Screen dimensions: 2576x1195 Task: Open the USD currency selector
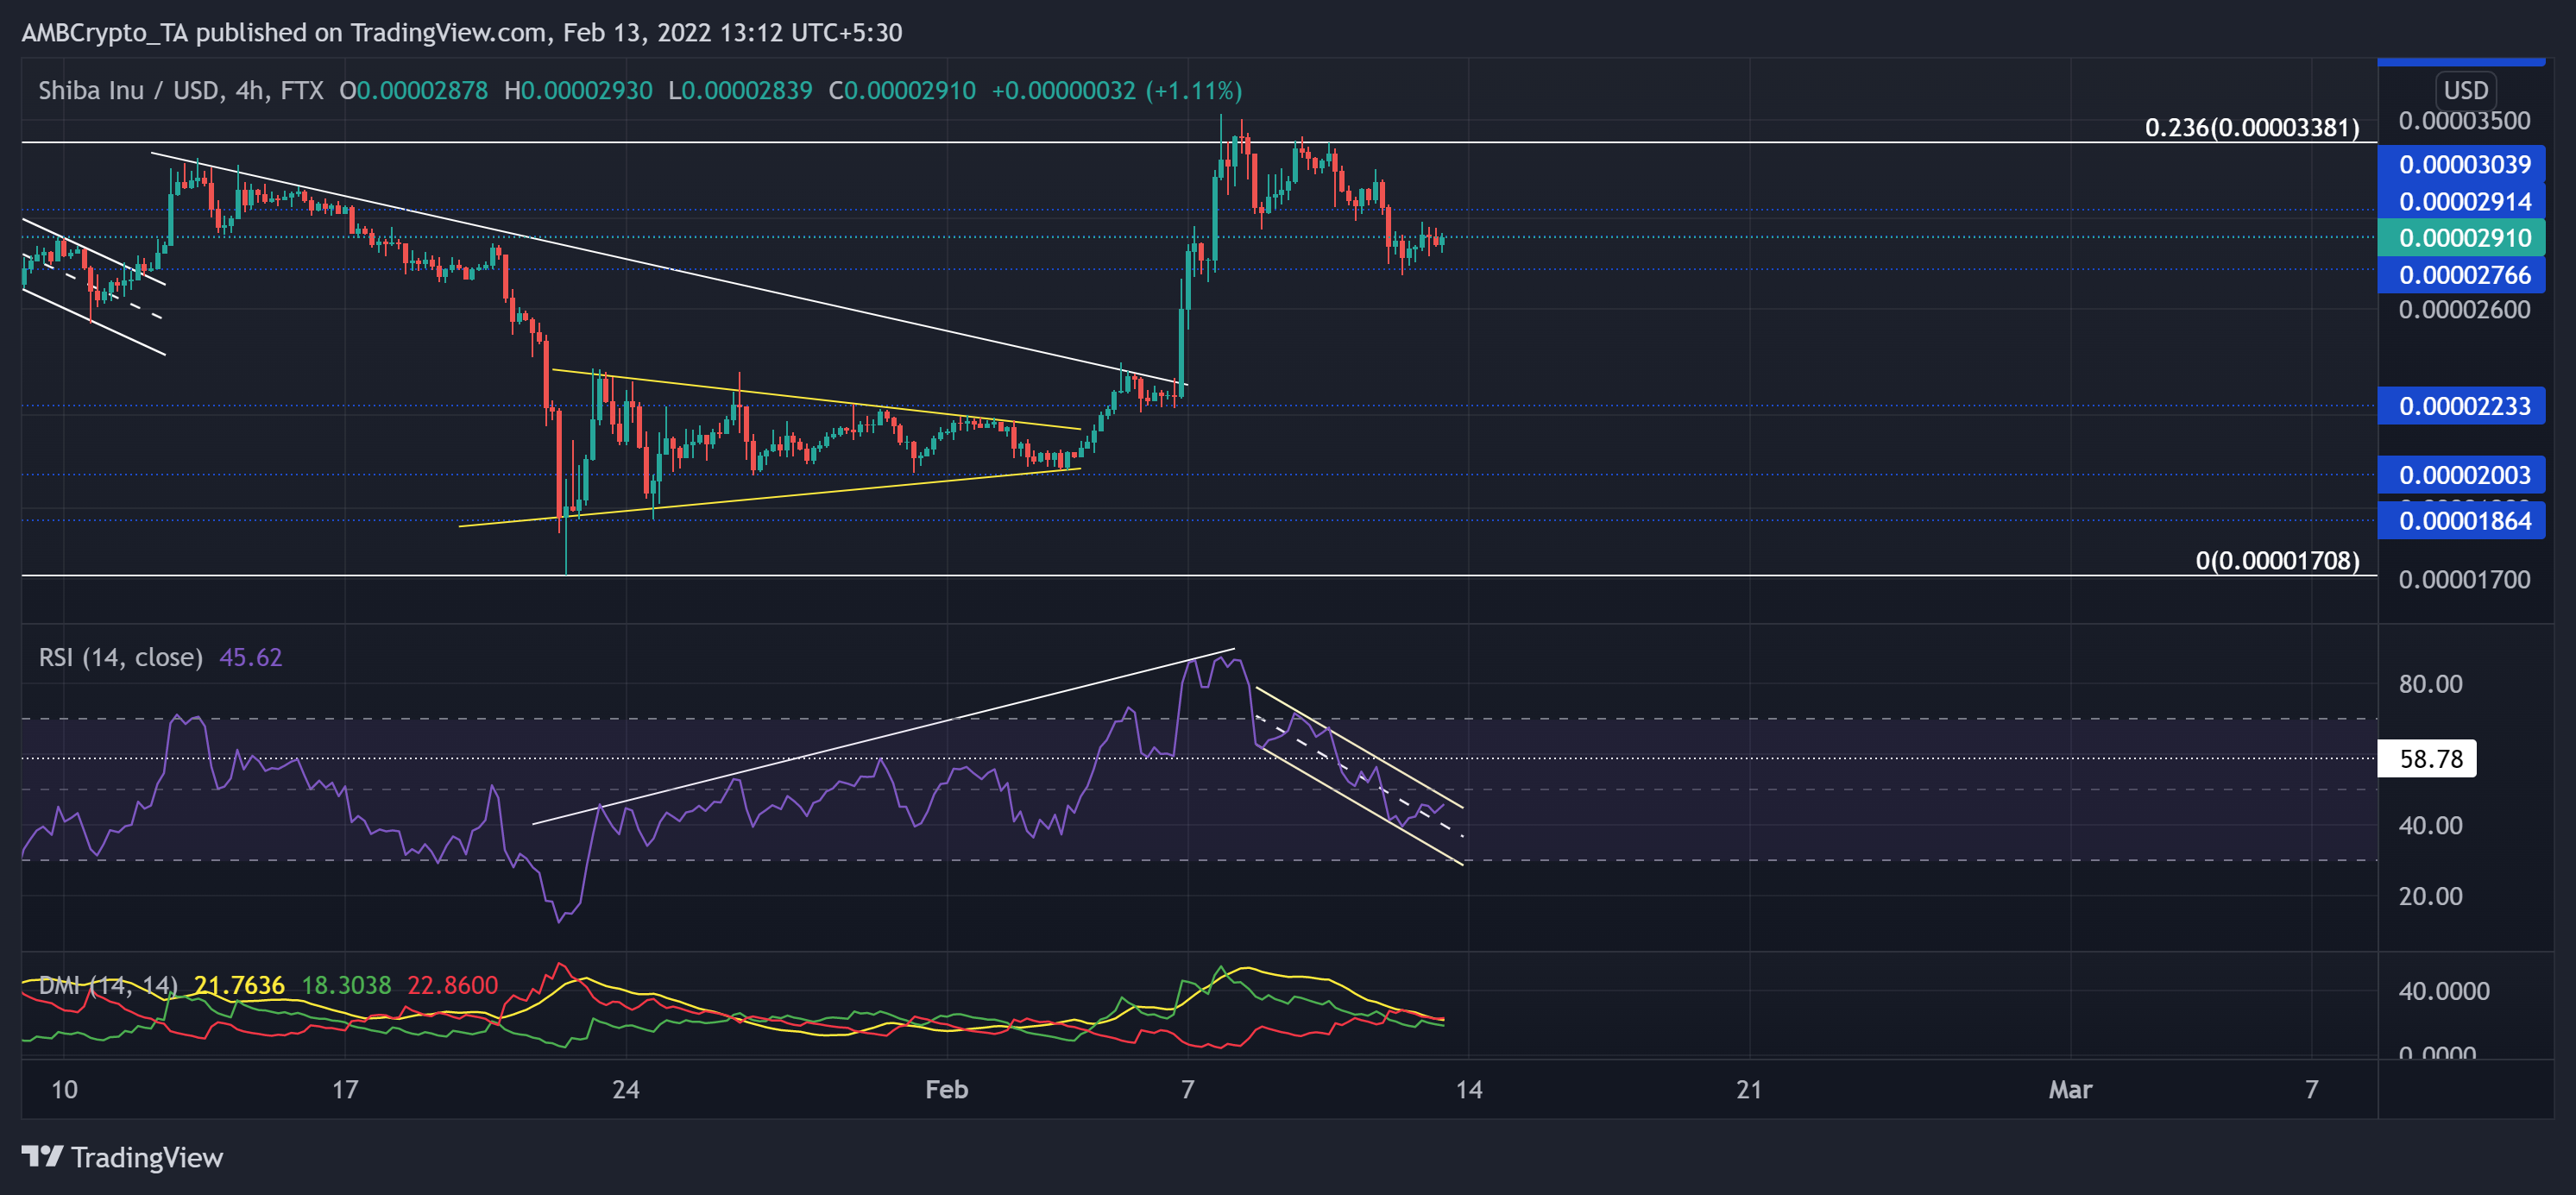(2466, 90)
